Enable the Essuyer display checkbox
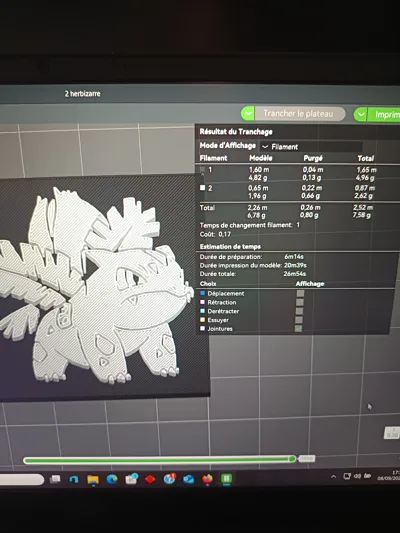Screen dimensions: 400x533 [x=298, y=320]
